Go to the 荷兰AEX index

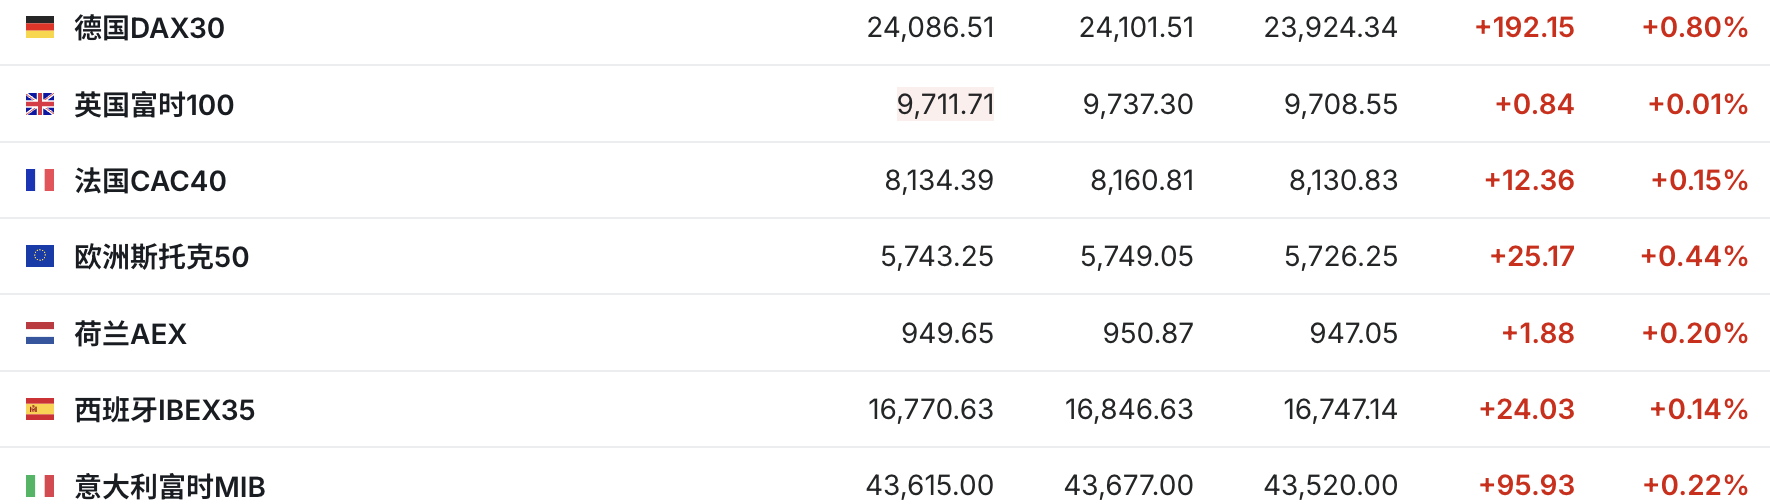(x=131, y=334)
